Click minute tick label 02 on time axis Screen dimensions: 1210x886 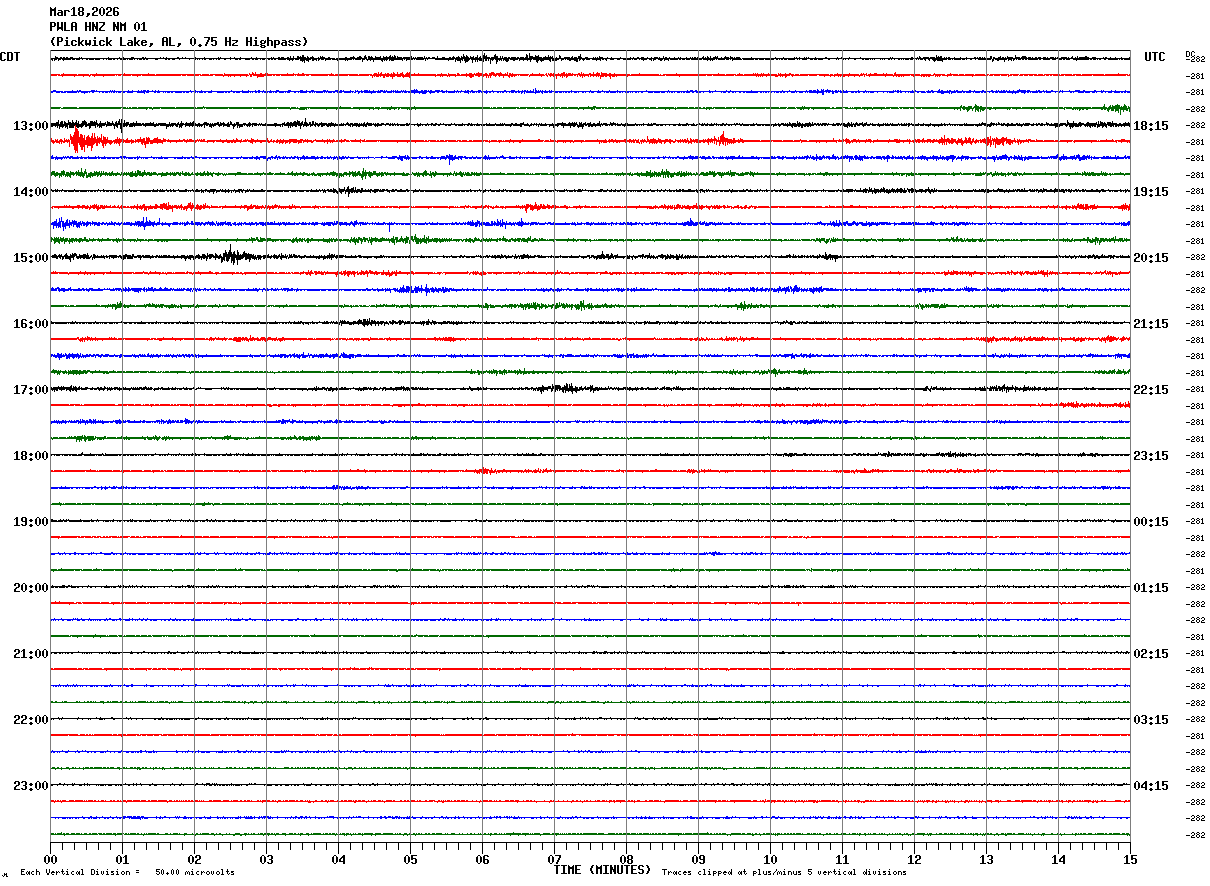pos(195,859)
